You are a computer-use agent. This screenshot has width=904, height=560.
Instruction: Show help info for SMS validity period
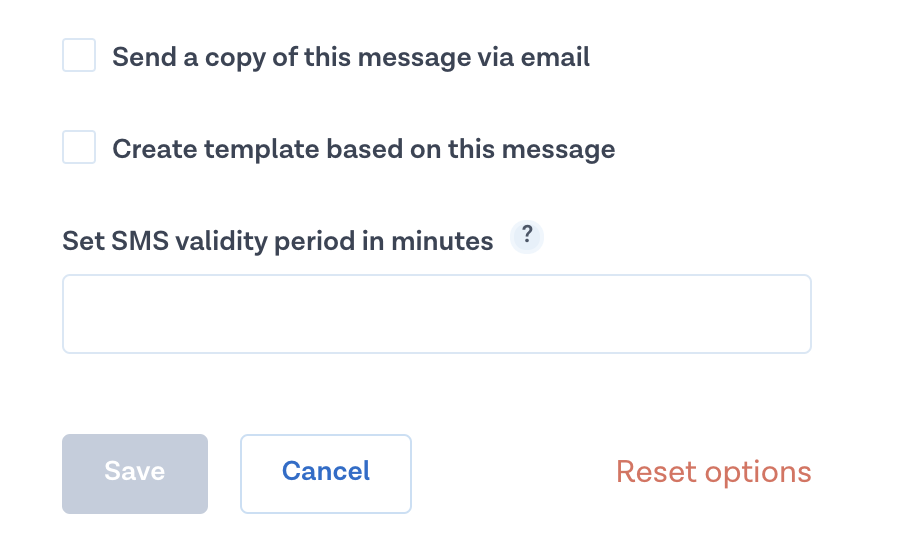pos(527,238)
